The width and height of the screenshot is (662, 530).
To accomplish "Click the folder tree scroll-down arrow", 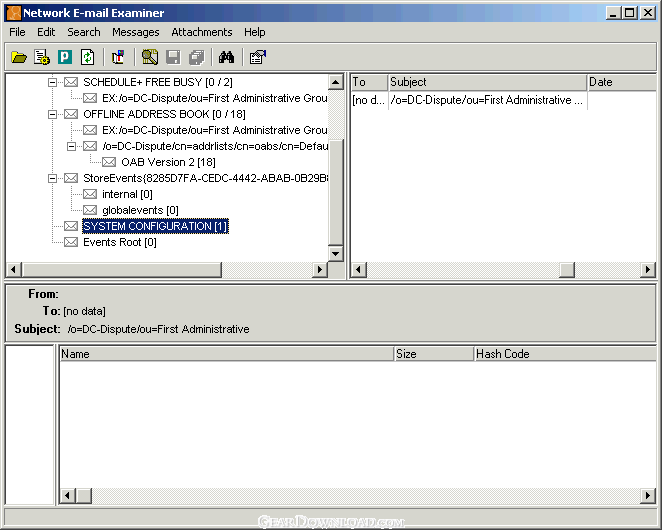I will 336,254.
